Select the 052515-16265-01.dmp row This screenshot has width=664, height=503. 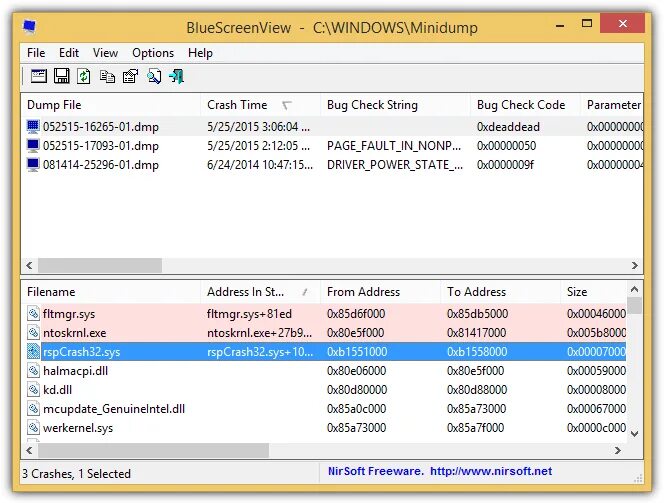click(332, 127)
